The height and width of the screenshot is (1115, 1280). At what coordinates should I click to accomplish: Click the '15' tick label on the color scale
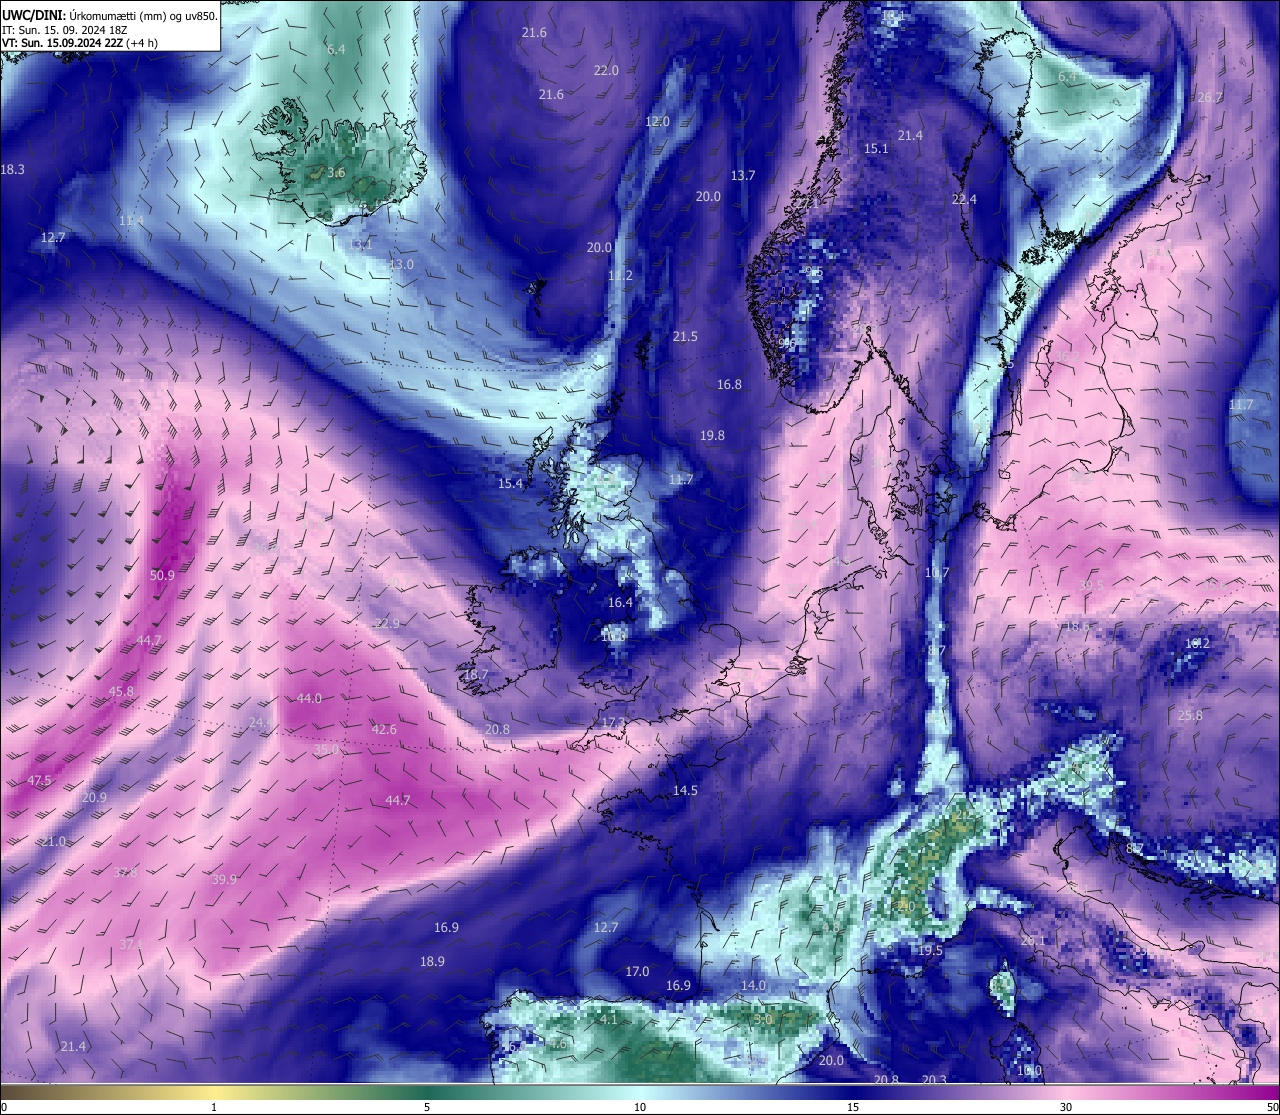(x=853, y=1107)
